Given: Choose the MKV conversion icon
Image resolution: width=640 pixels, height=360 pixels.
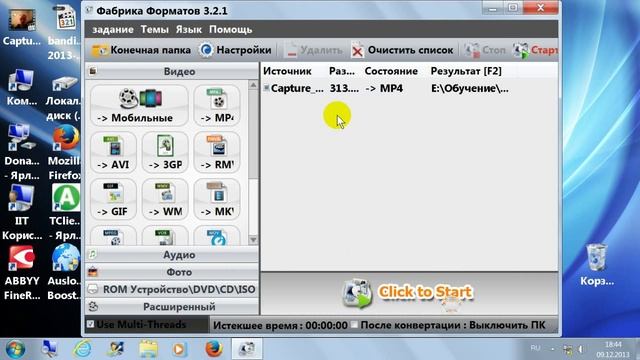Looking at the screenshot, I should click(217, 199).
